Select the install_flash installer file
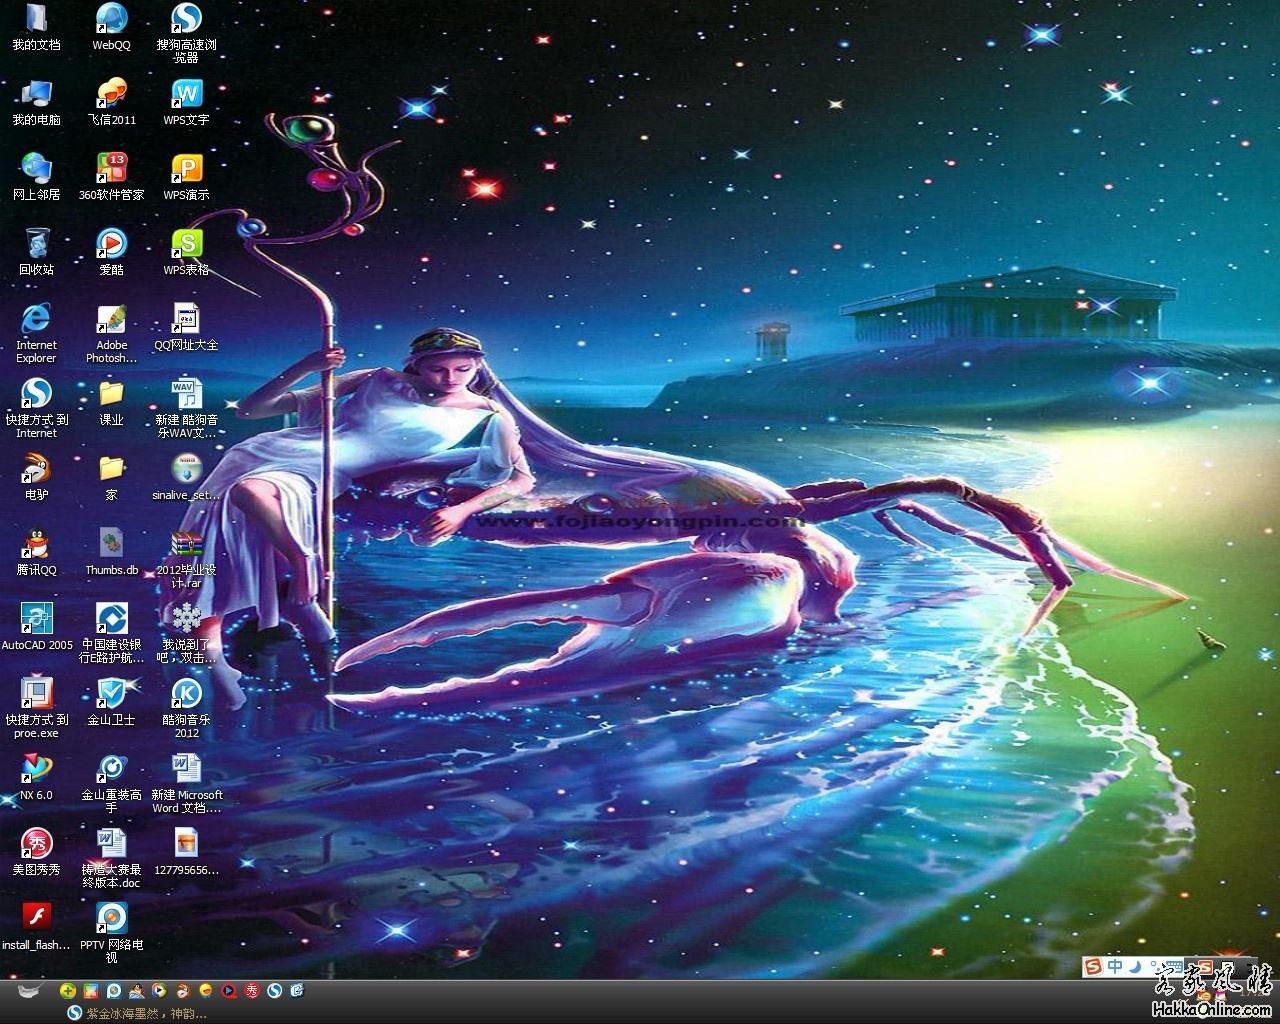This screenshot has height=1024, width=1280. tap(36, 927)
